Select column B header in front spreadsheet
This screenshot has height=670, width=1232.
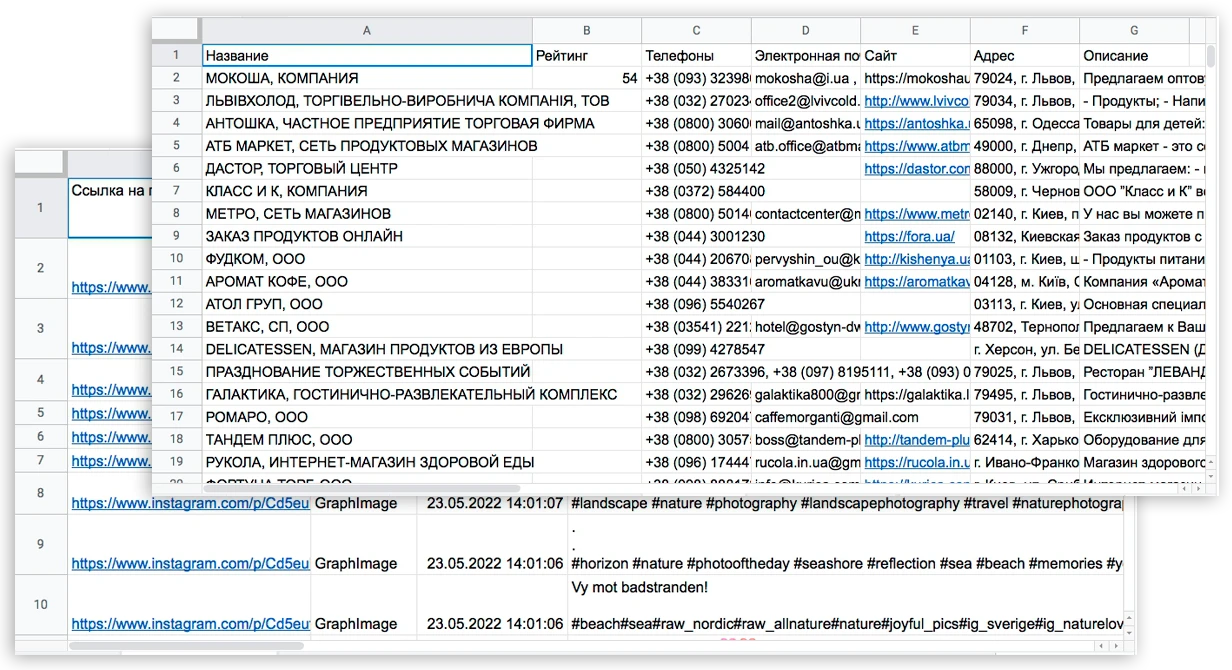[x=586, y=31]
